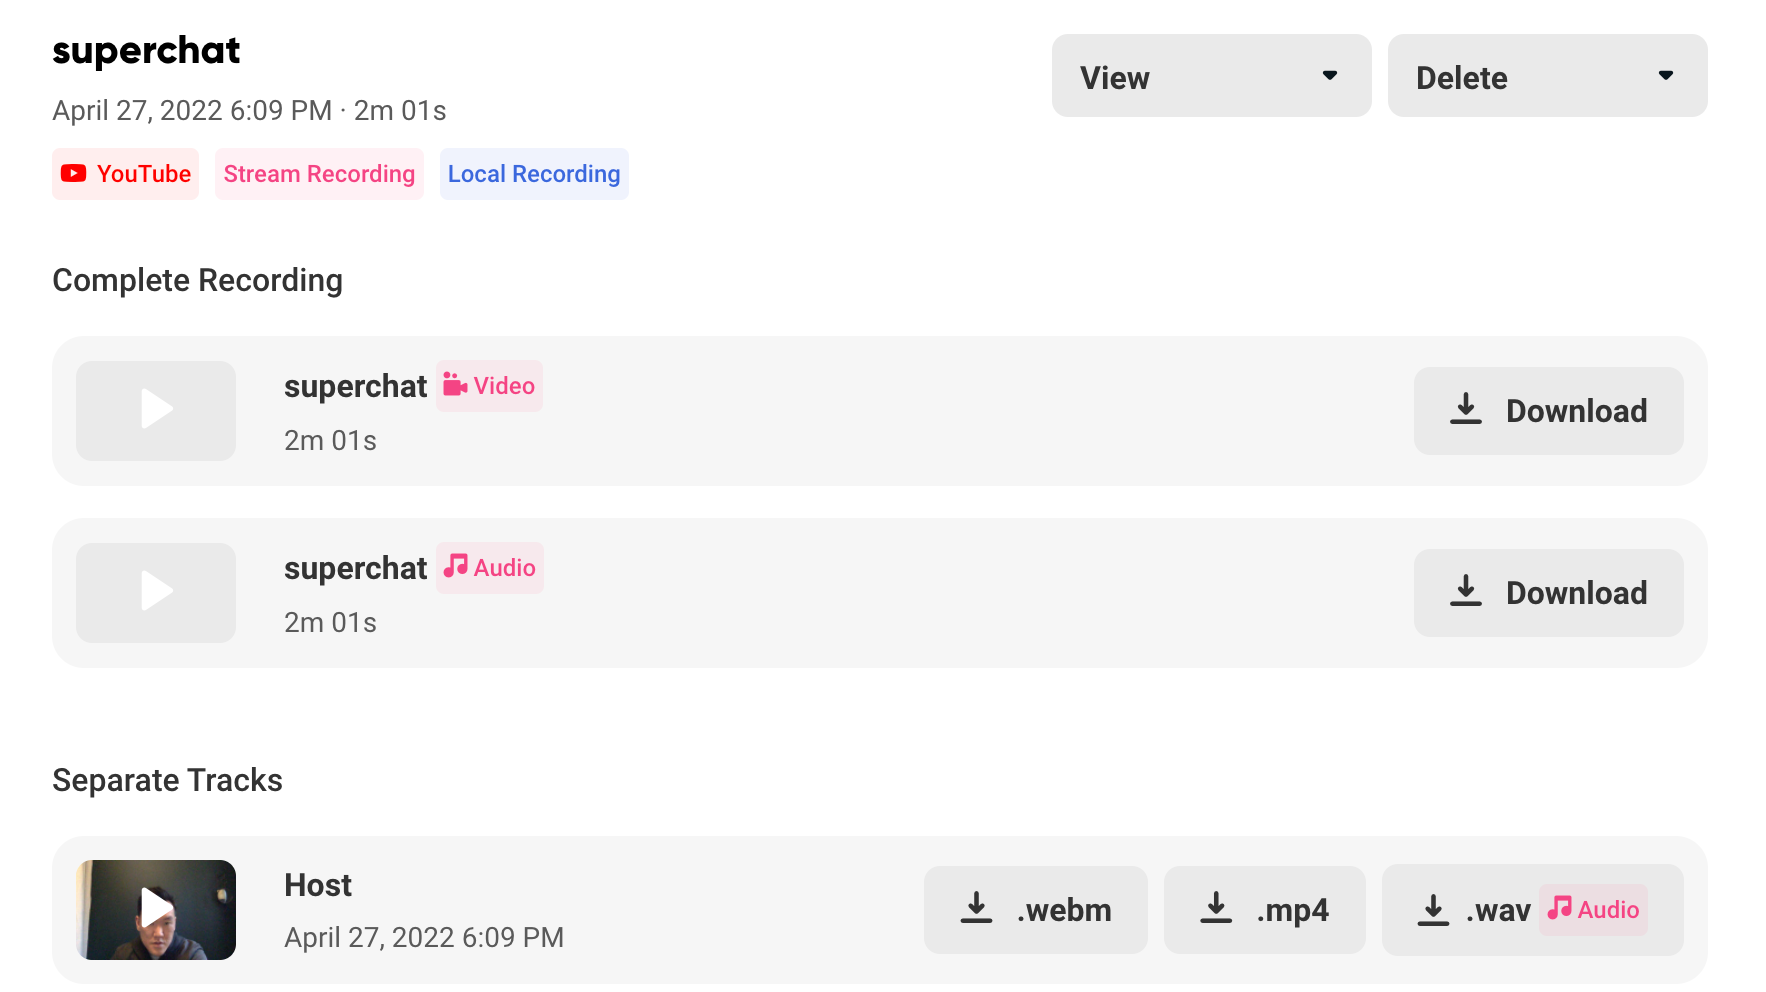This screenshot has height=992, width=1766.
Task: Download the superchat video recording
Action: 1548,411
